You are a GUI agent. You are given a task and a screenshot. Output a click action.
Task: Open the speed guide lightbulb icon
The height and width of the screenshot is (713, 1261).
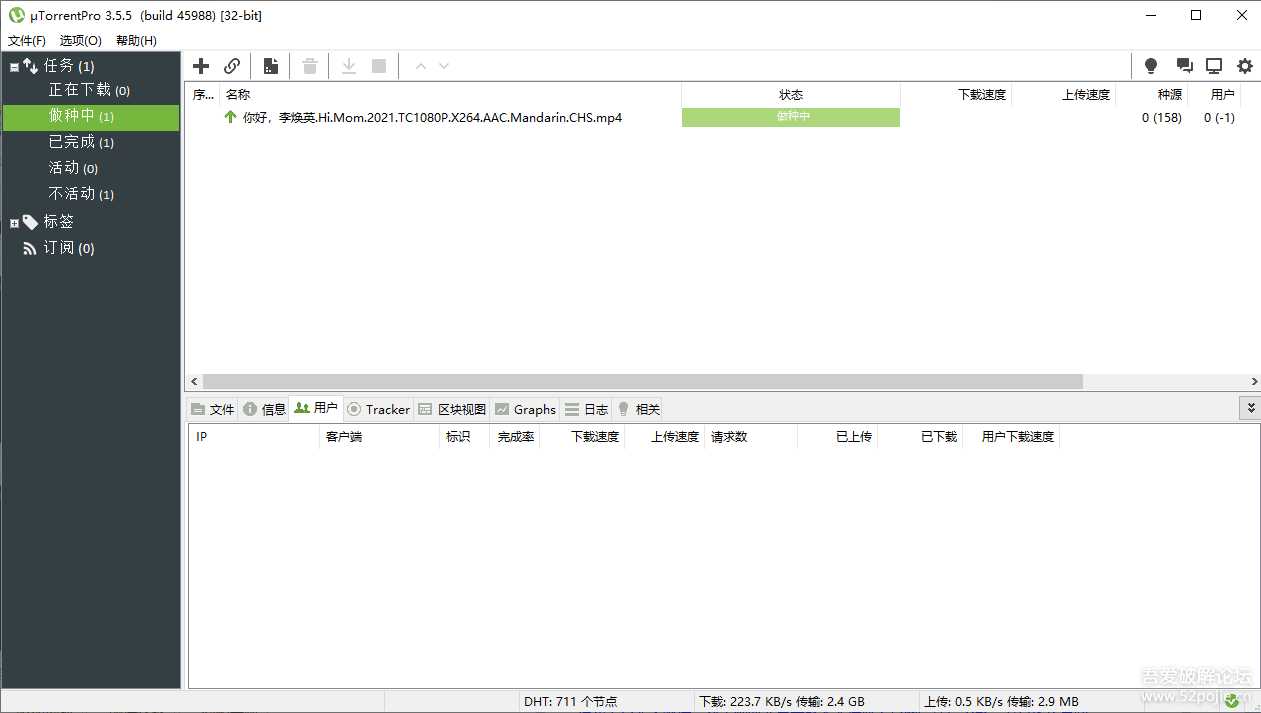coord(1150,65)
